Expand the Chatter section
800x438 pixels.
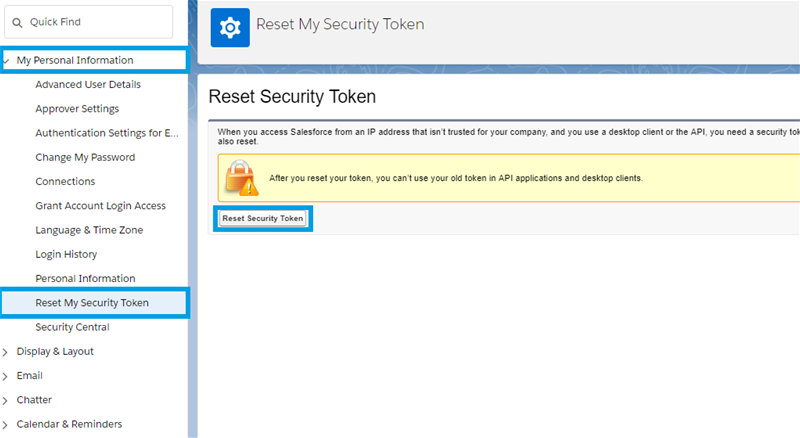7,400
